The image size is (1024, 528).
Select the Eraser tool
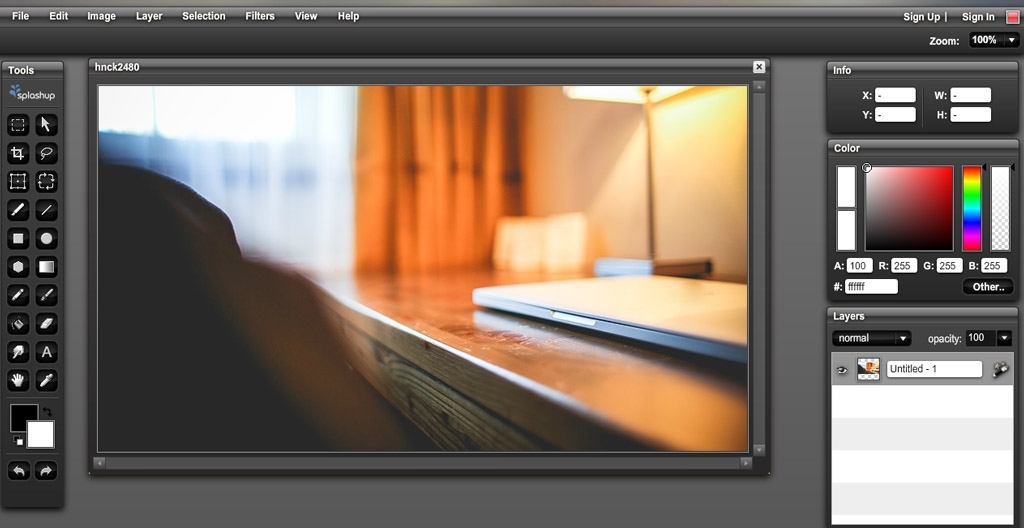[46, 323]
